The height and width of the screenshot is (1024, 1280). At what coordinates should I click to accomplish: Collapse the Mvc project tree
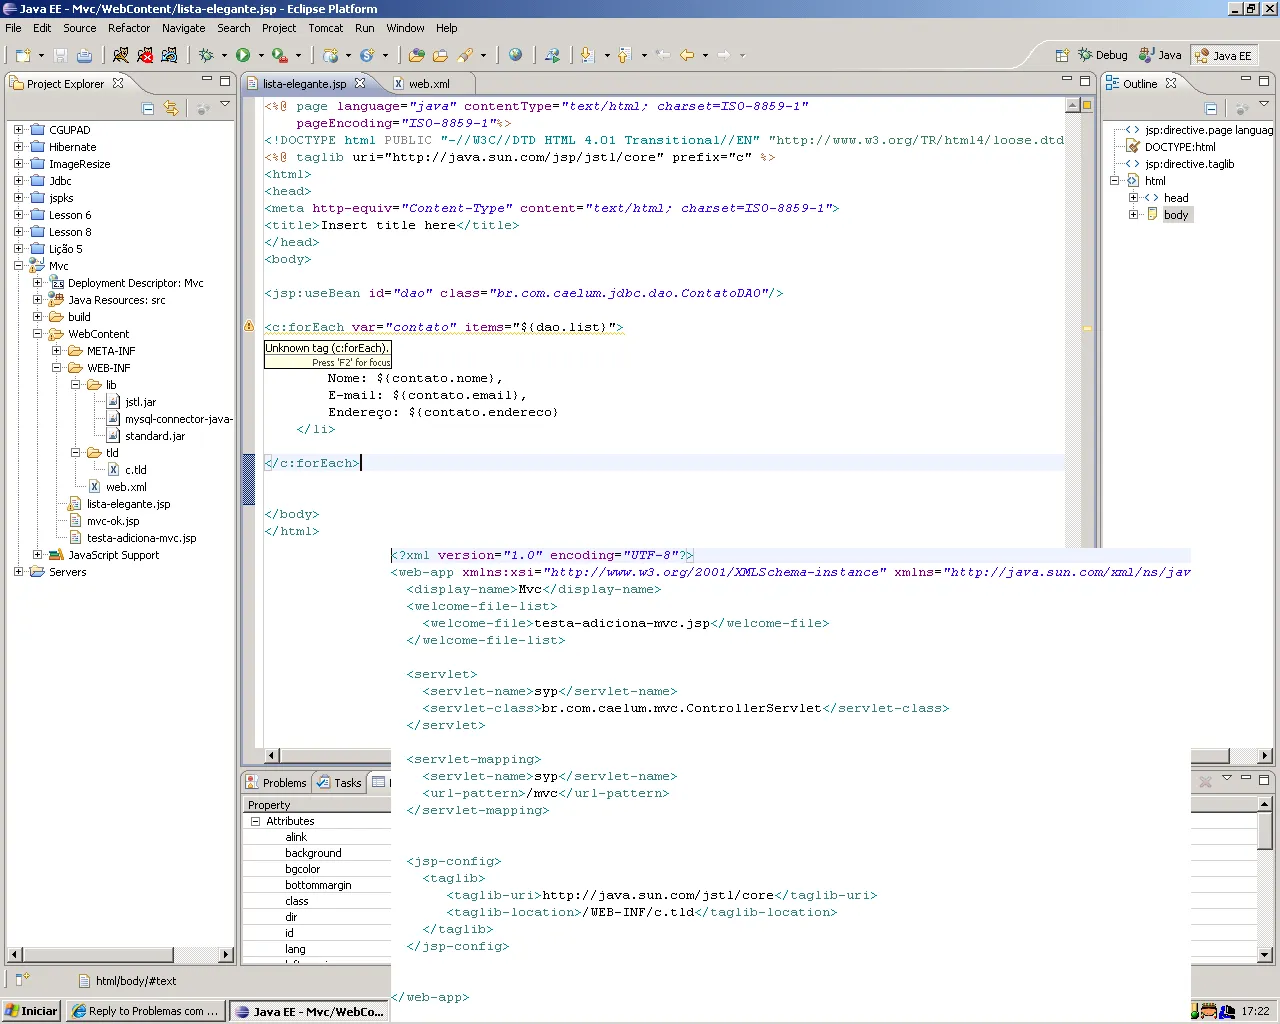coord(18,266)
